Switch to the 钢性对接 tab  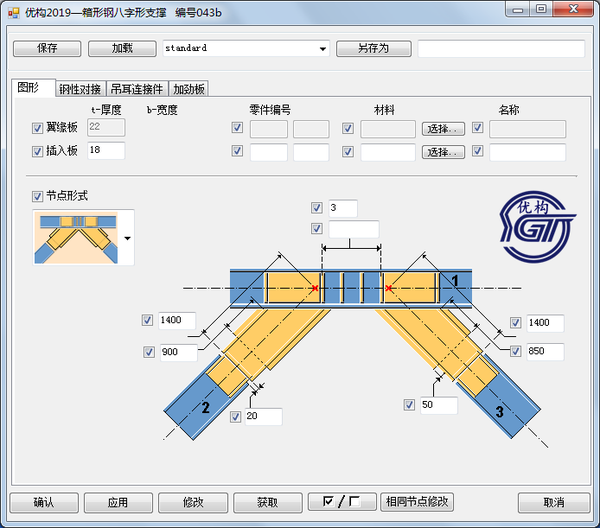(x=82, y=89)
